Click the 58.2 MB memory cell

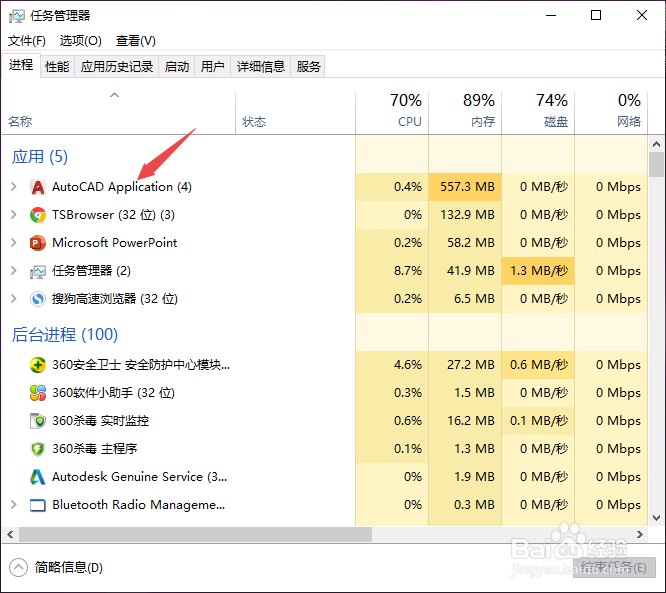[465, 243]
